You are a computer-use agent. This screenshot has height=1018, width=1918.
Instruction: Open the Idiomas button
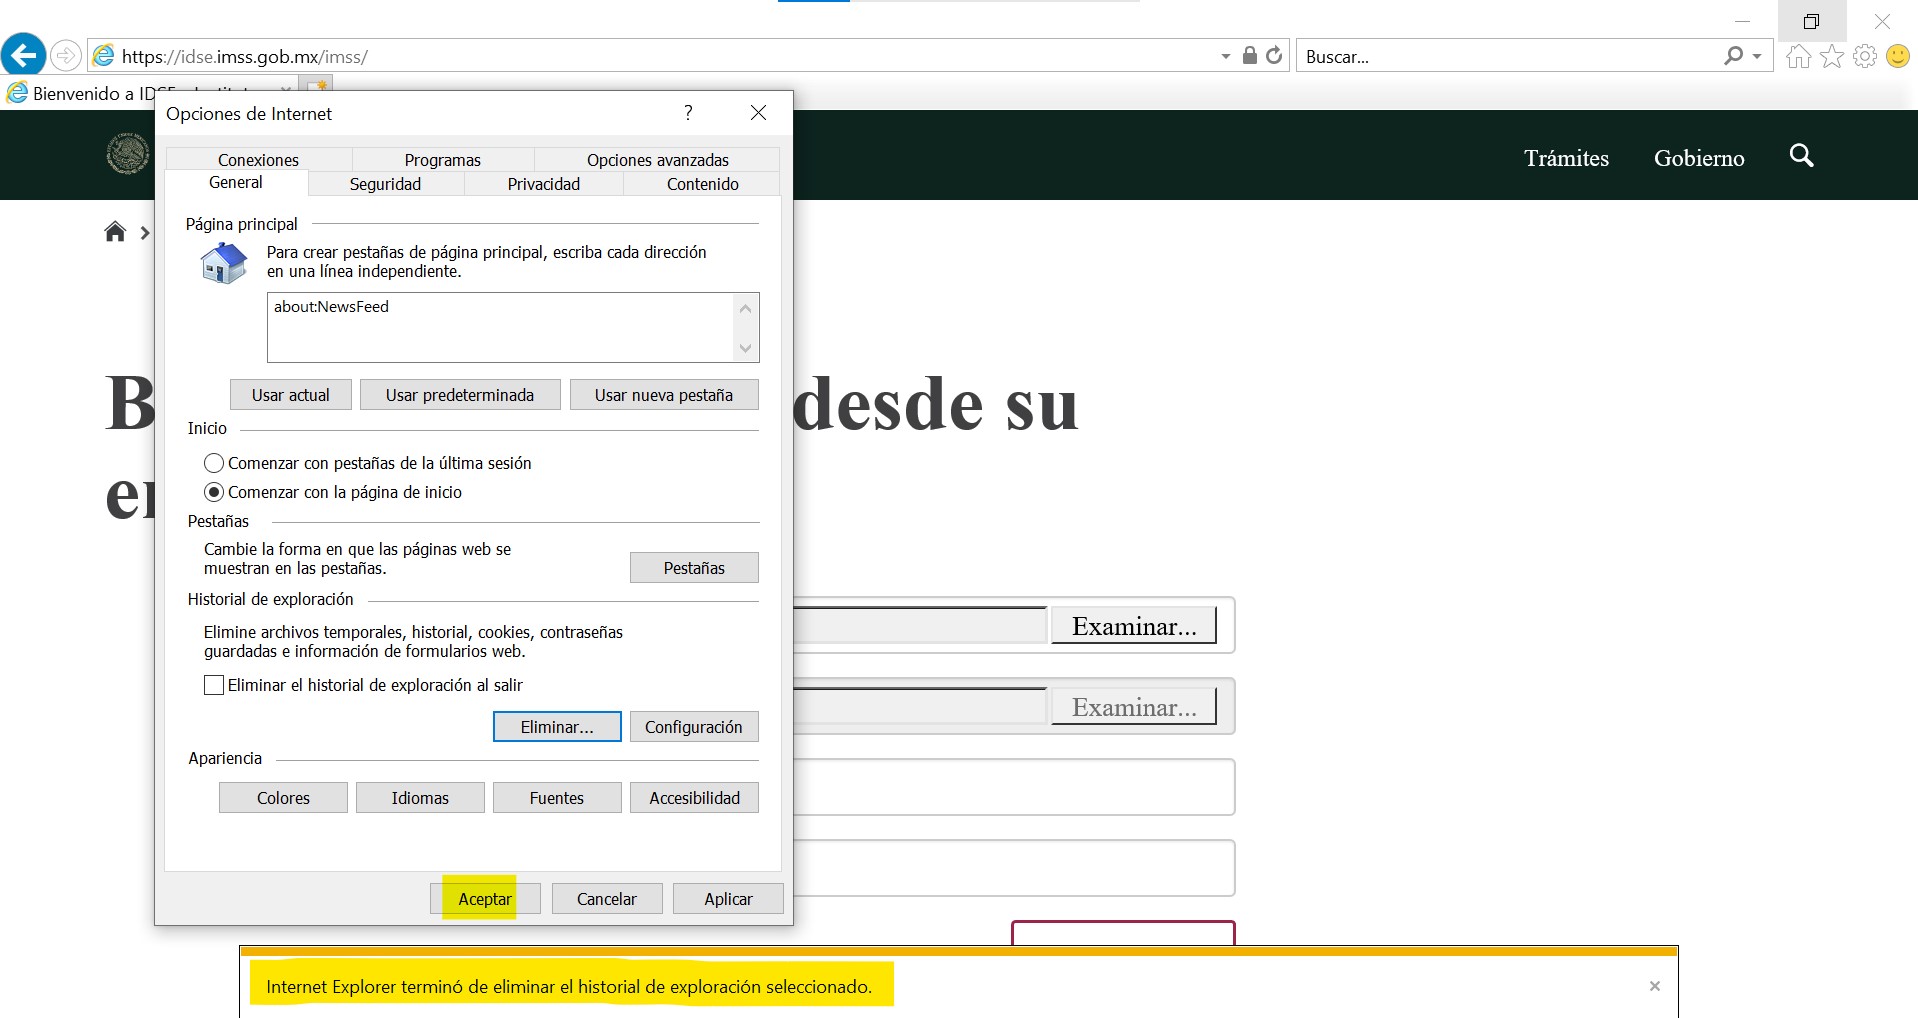(420, 798)
